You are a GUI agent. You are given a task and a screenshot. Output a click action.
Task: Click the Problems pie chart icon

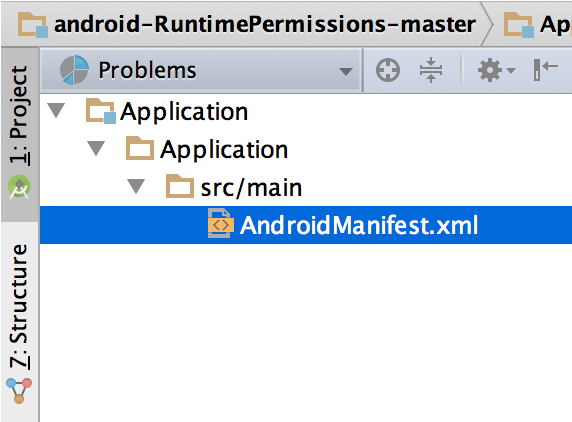[74, 70]
